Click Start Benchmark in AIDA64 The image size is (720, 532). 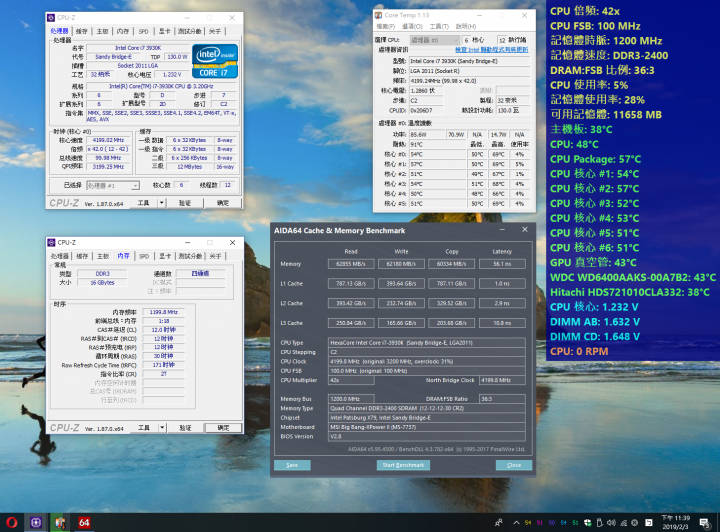coord(403,465)
